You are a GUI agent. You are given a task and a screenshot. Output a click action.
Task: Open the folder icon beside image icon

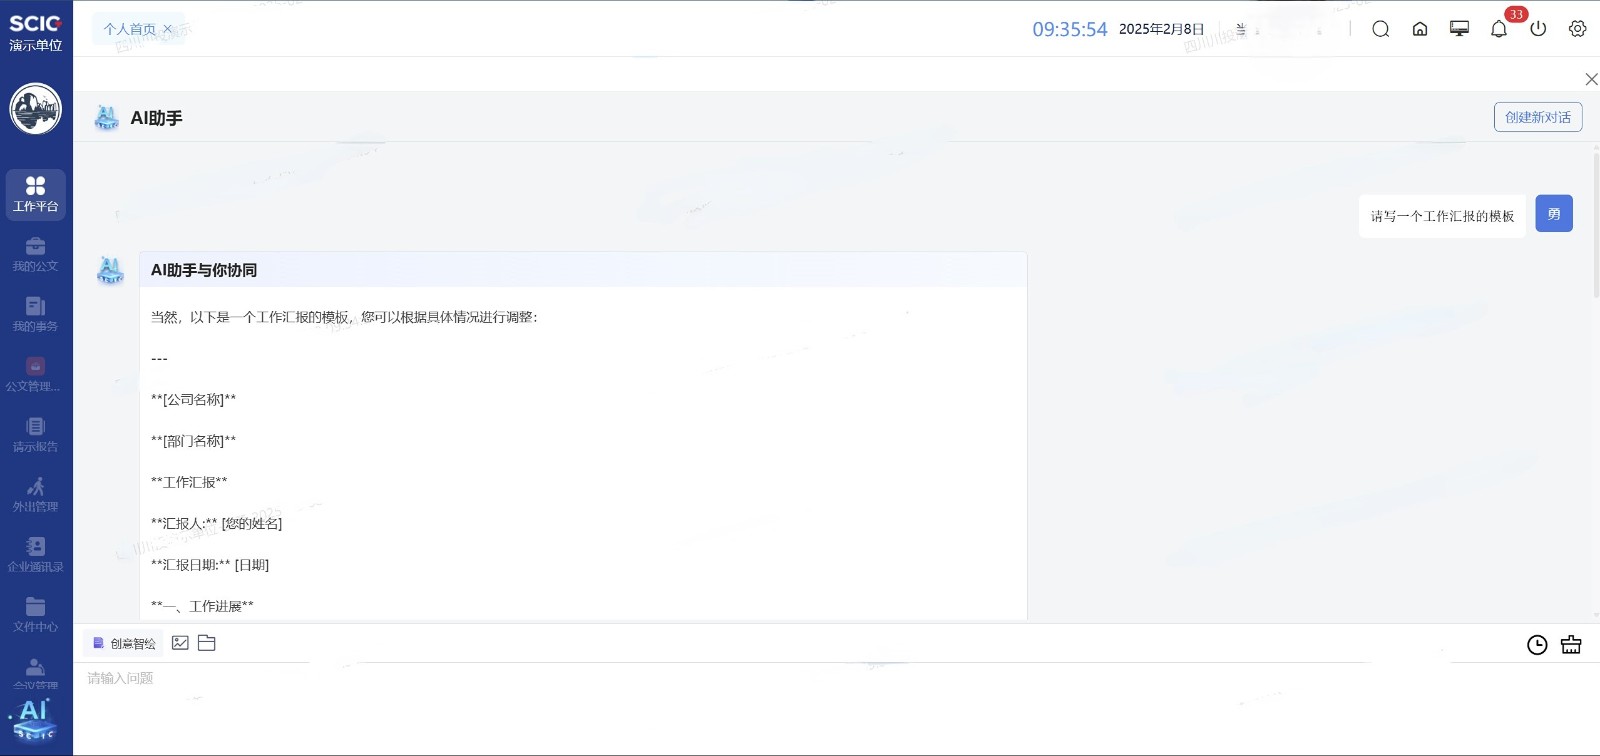coord(207,643)
